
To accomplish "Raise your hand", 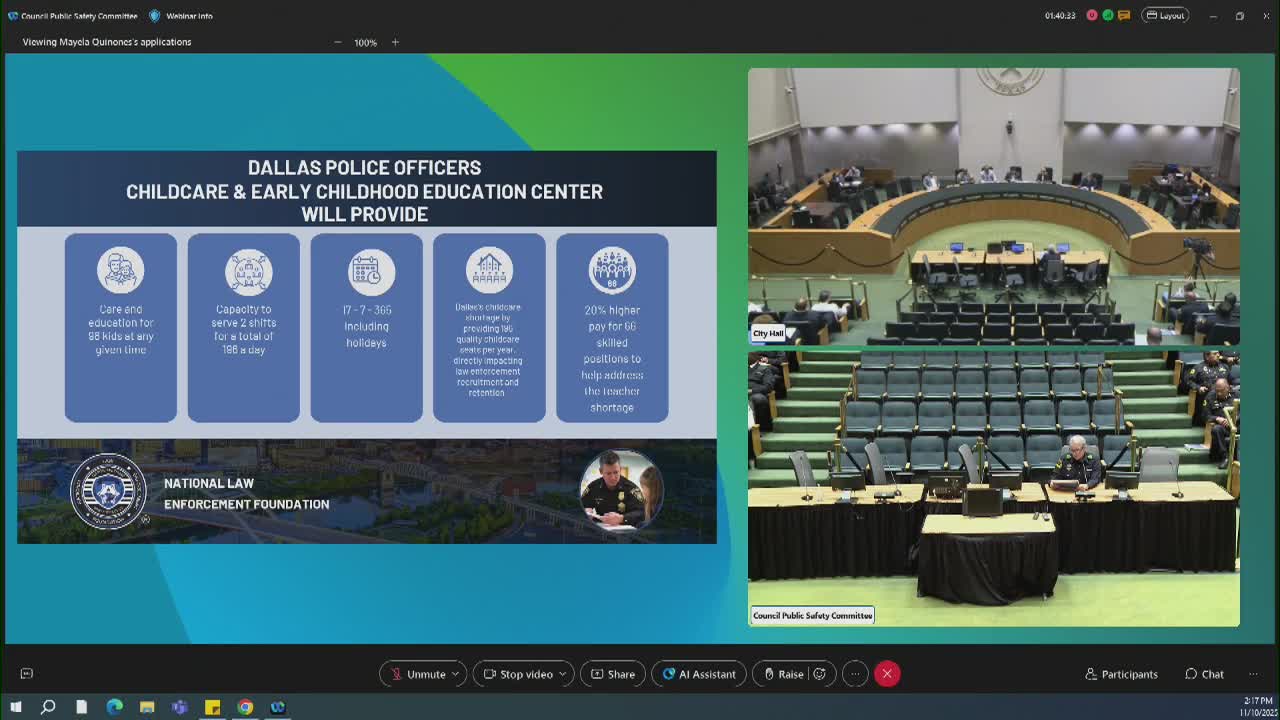I will pos(783,674).
